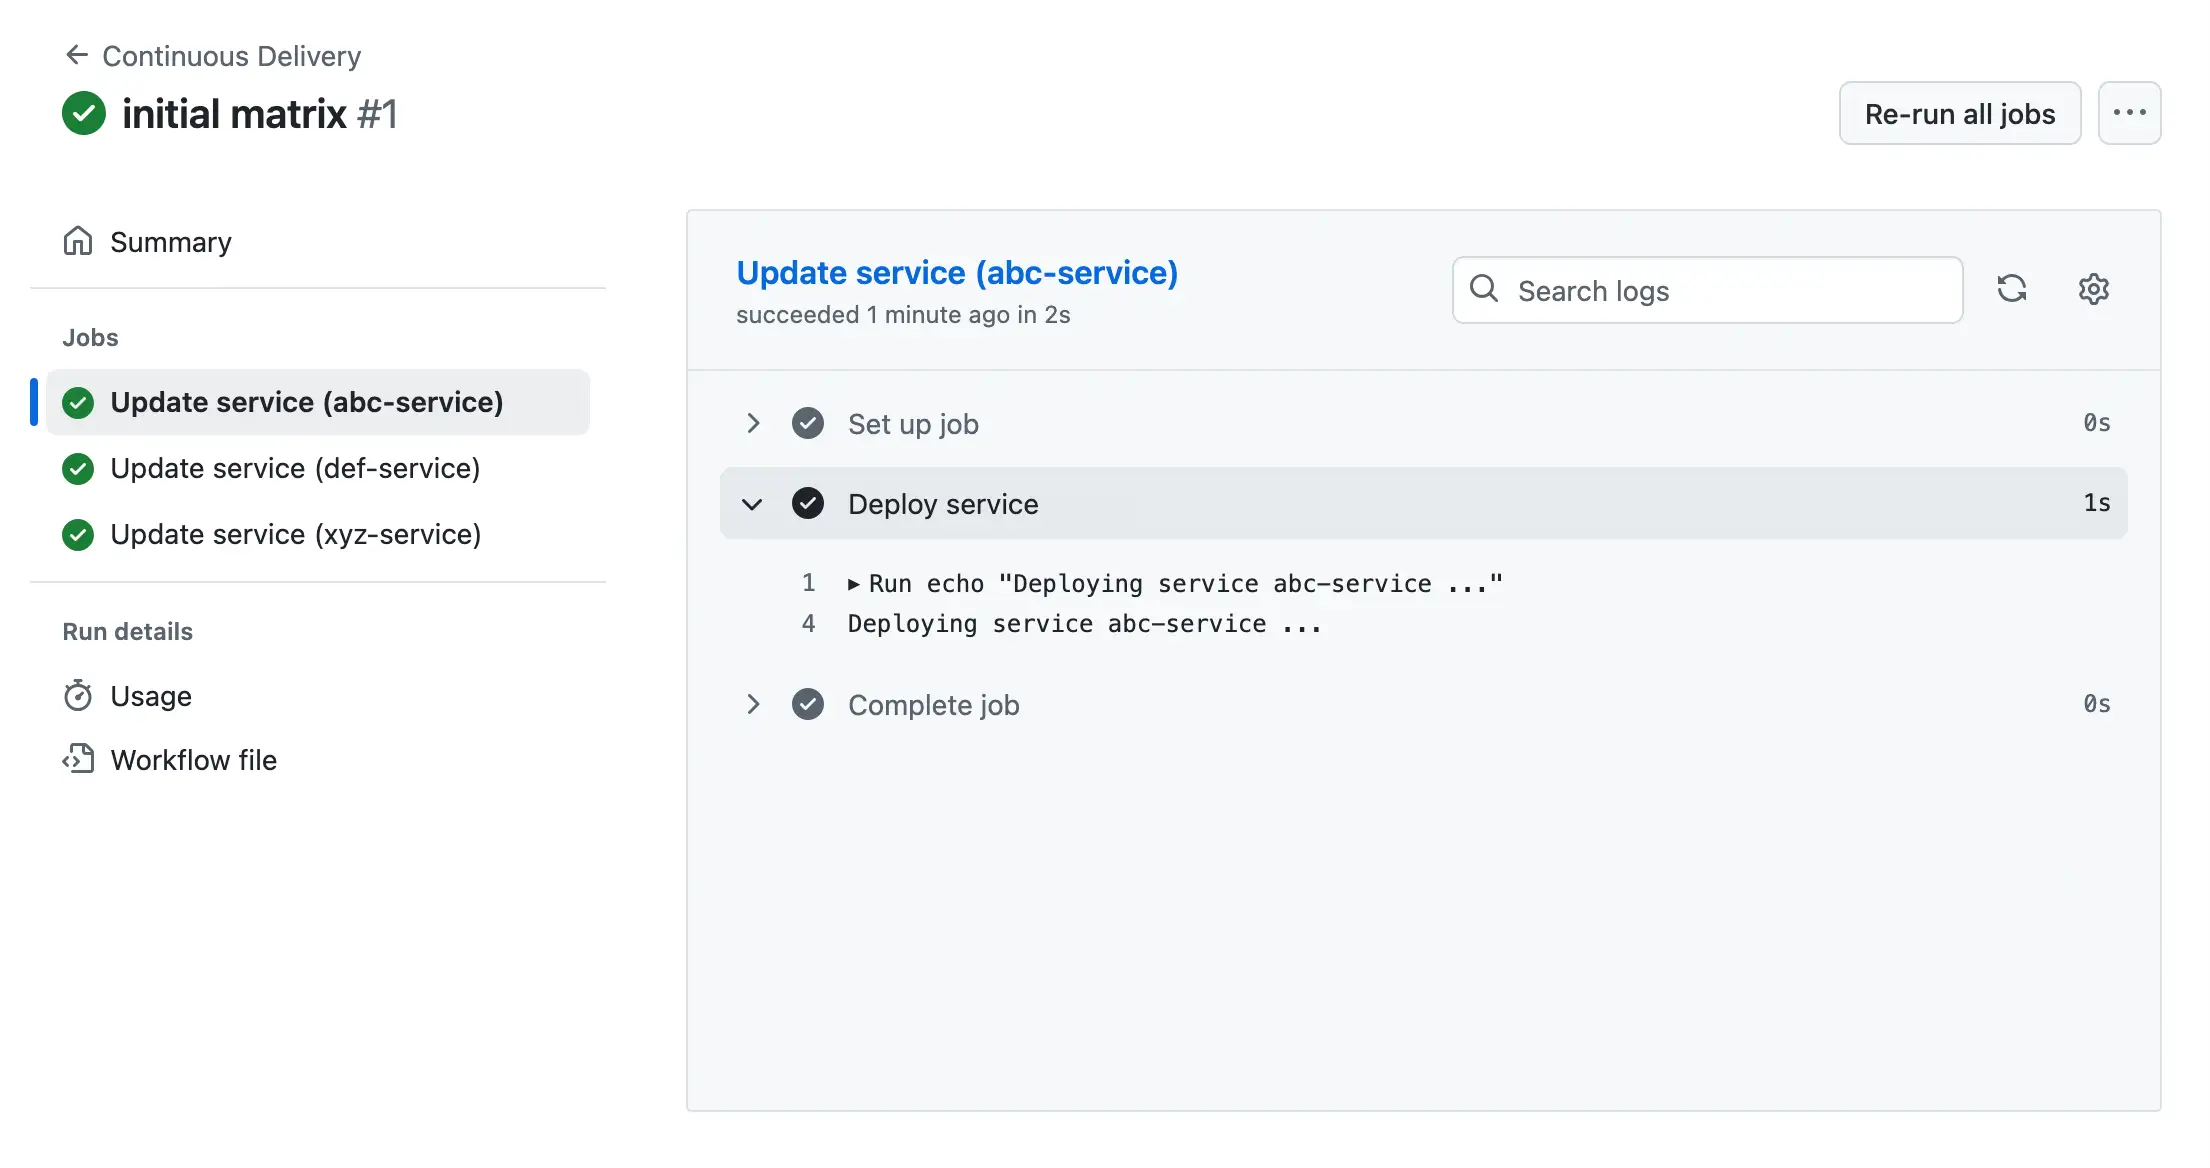Click the green success check next to initial matrix

pos(84,113)
